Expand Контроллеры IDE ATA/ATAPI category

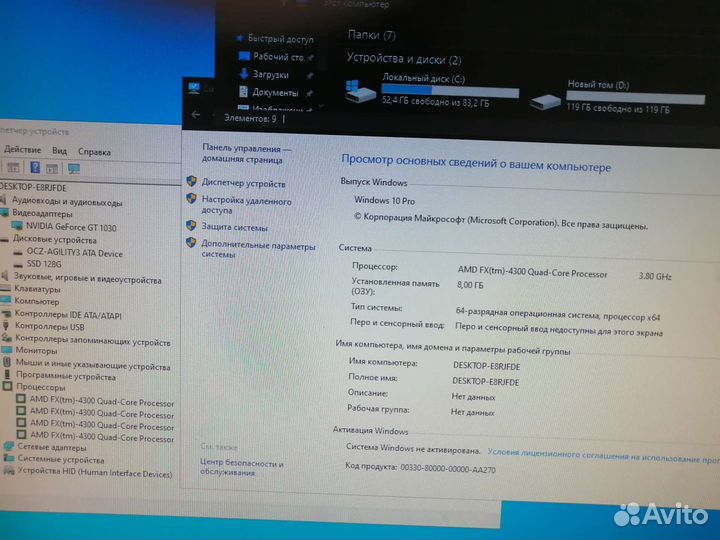[x=68, y=315]
